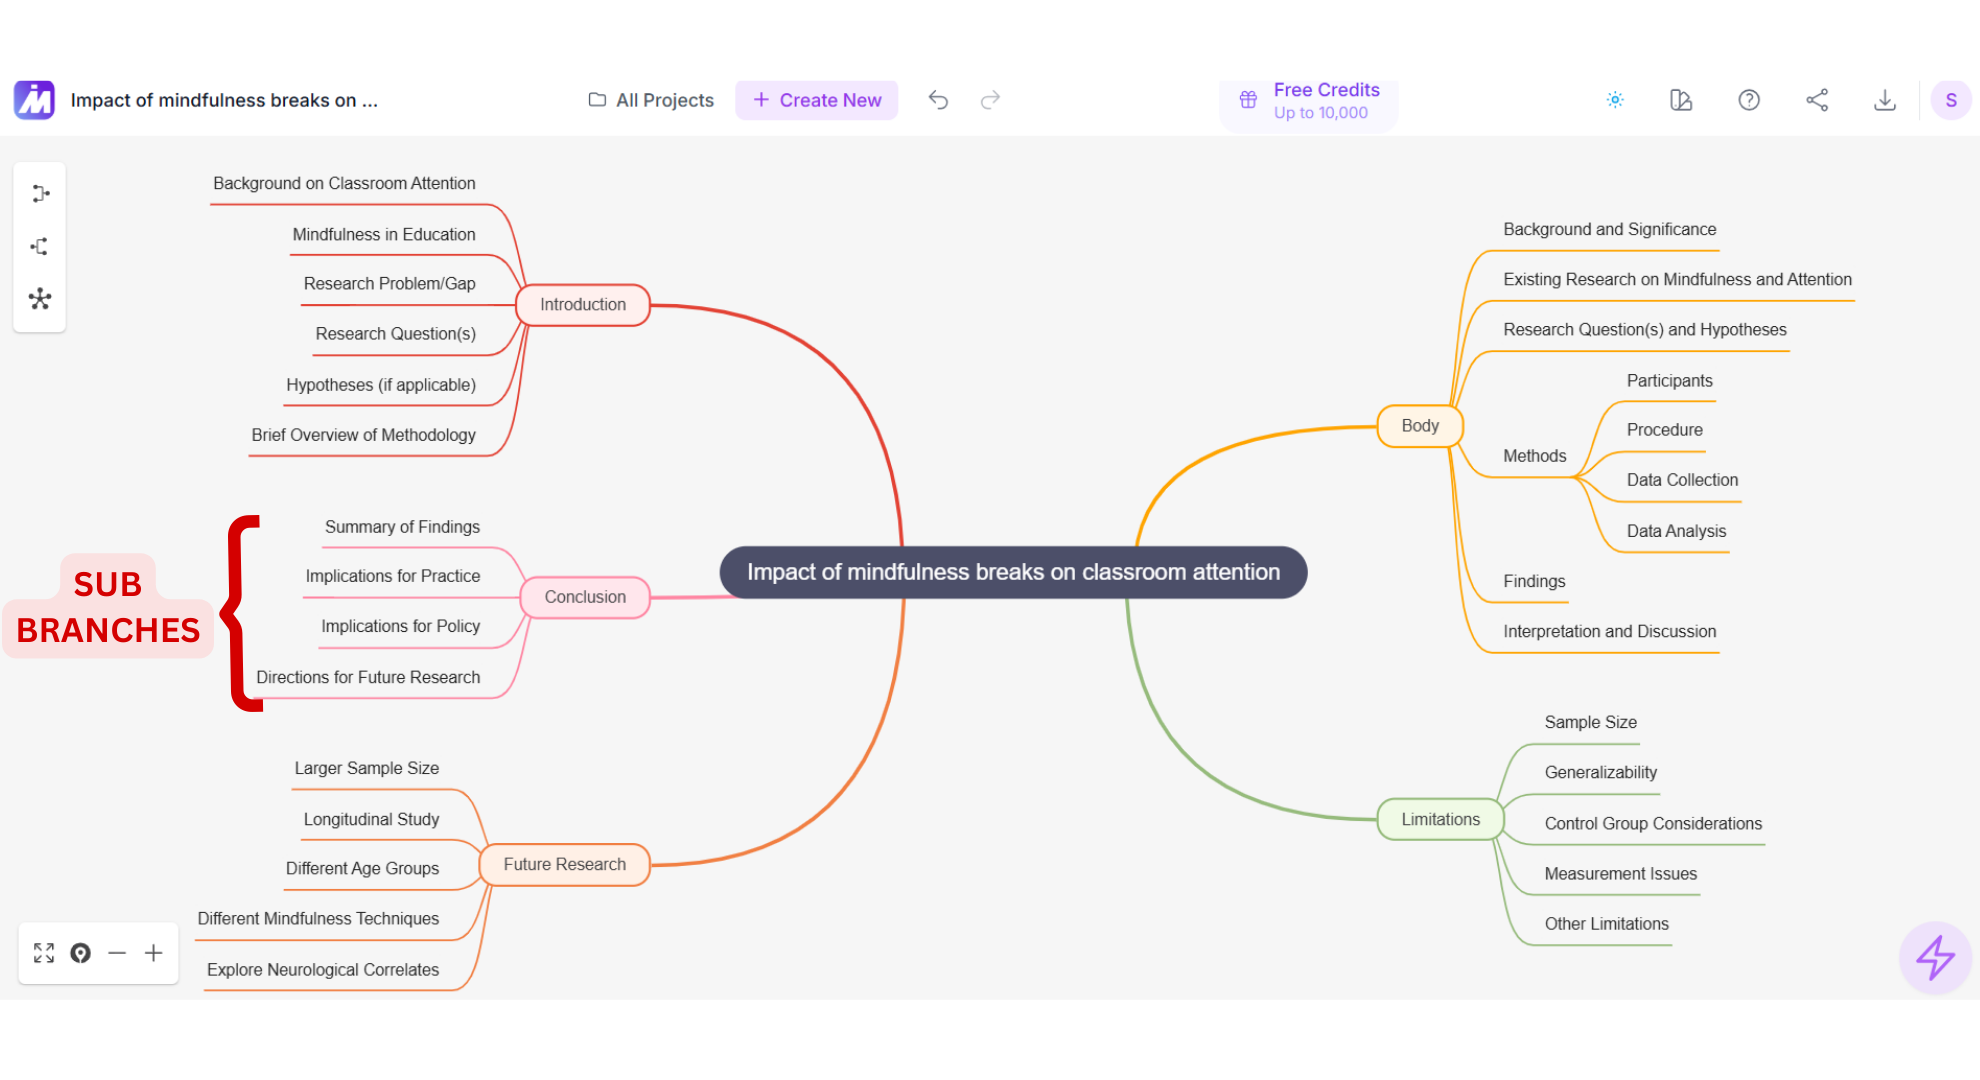Select the Participants node

point(1670,381)
